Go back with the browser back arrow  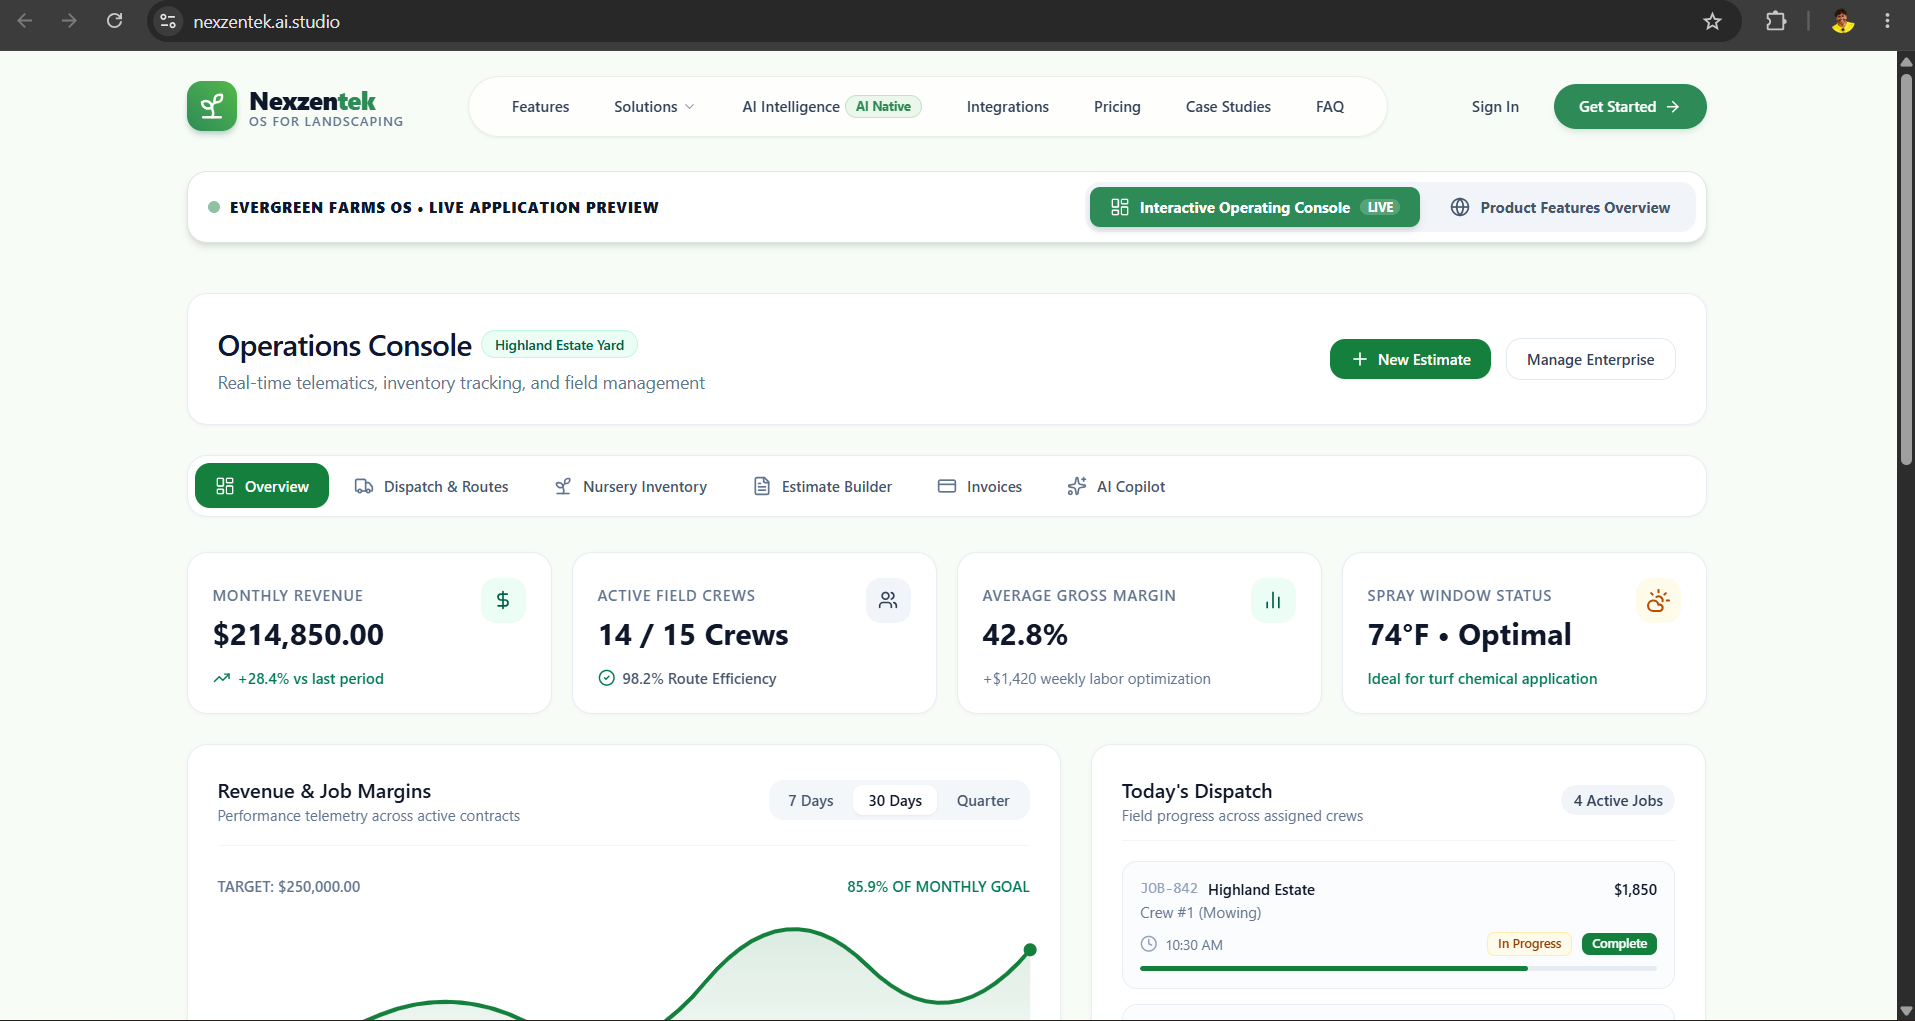point(25,21)
